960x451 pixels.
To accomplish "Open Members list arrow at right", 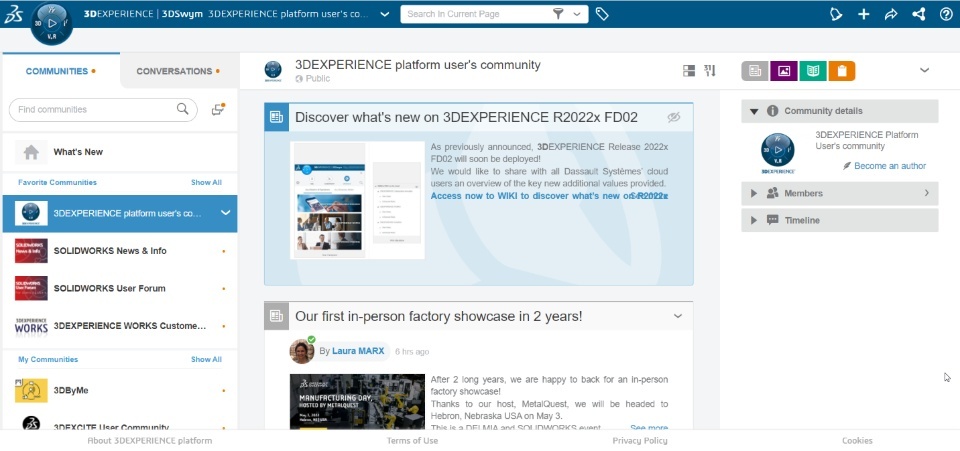I will click(x=926, y=193).
